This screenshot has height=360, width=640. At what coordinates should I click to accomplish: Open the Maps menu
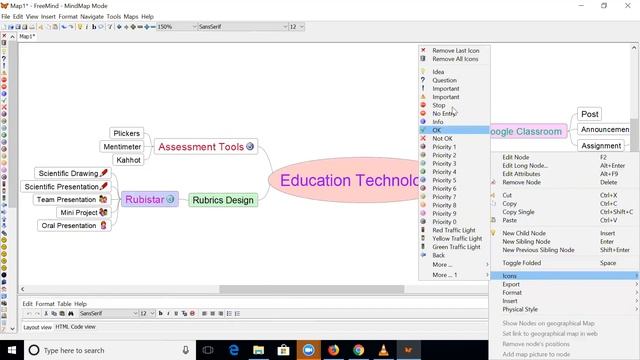tap(131, 17)
